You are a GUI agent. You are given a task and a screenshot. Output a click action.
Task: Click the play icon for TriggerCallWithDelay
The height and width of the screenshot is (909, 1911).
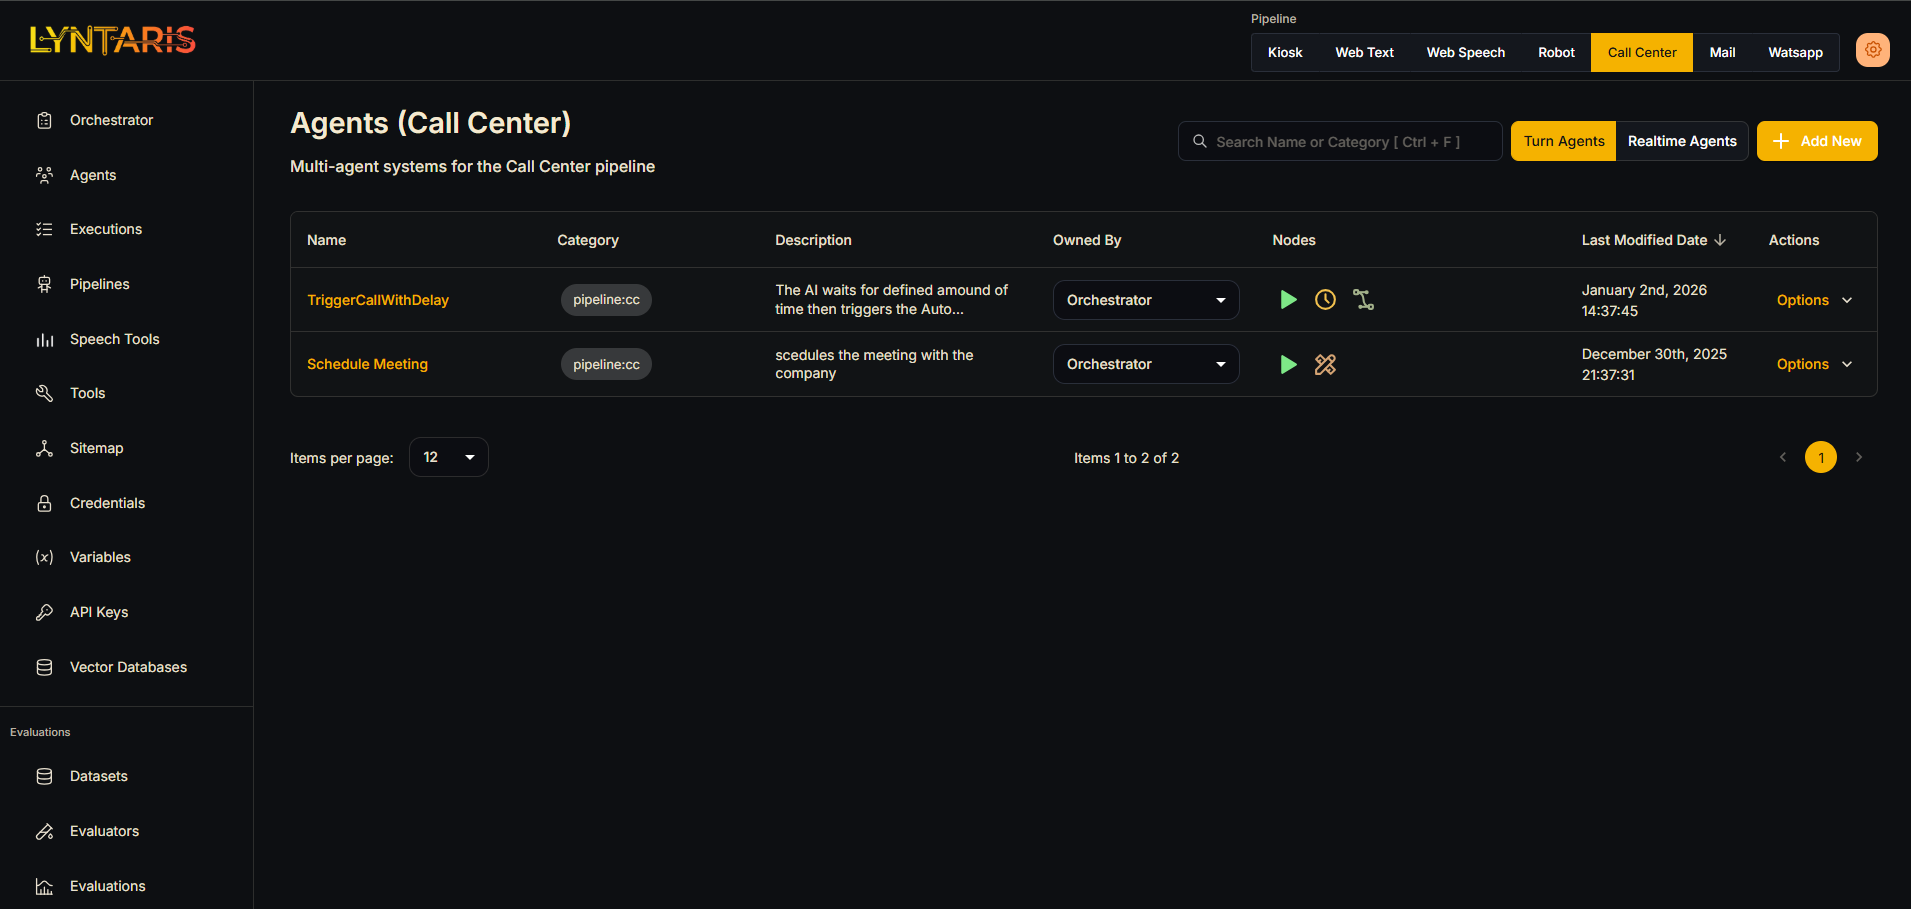1288,300
